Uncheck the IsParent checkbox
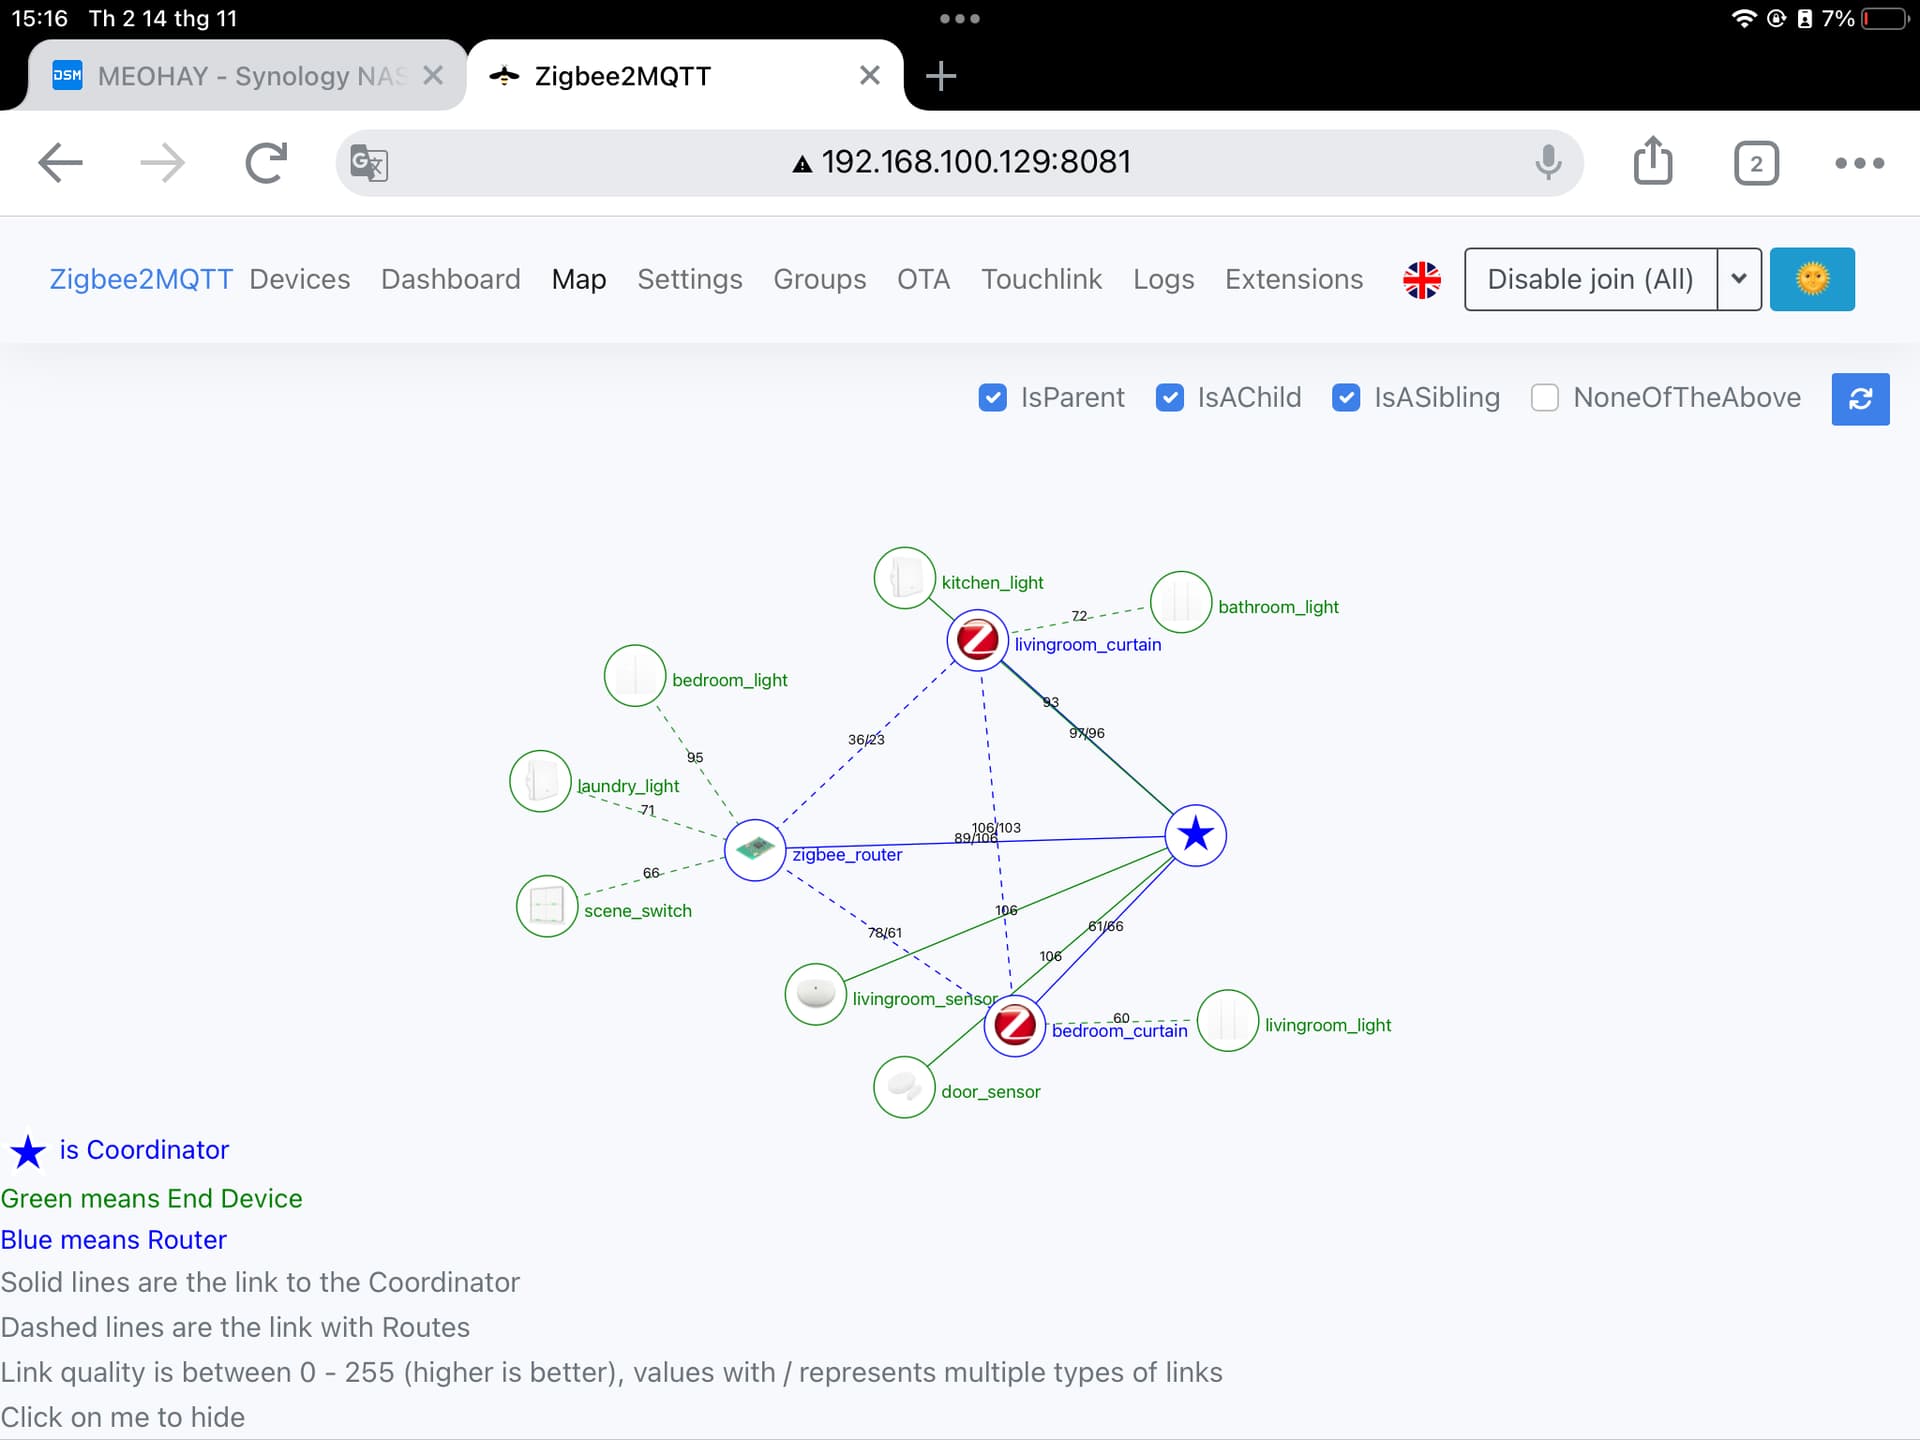1920x1440 pixels. tap(992, 398)
